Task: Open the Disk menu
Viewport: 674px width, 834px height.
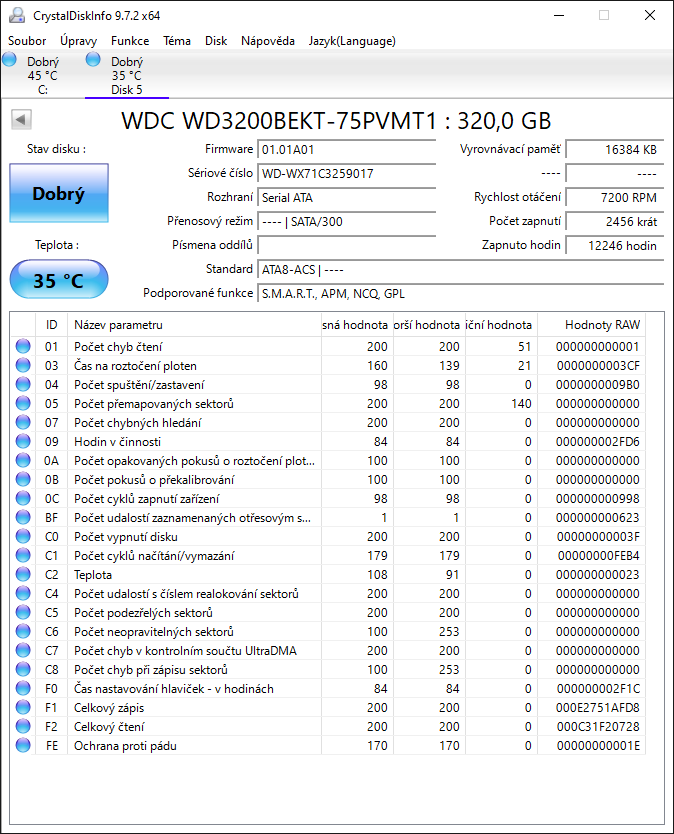Action: [216, 41]
